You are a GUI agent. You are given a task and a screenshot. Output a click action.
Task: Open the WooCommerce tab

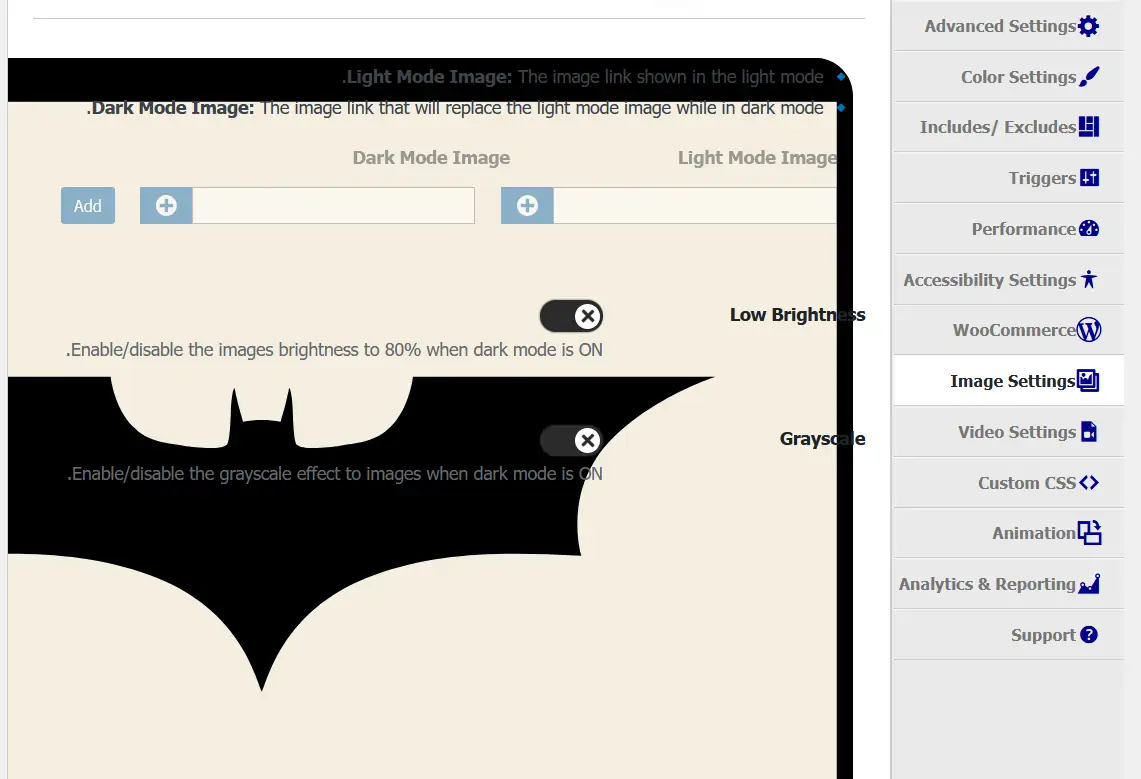click(1009, 330)
